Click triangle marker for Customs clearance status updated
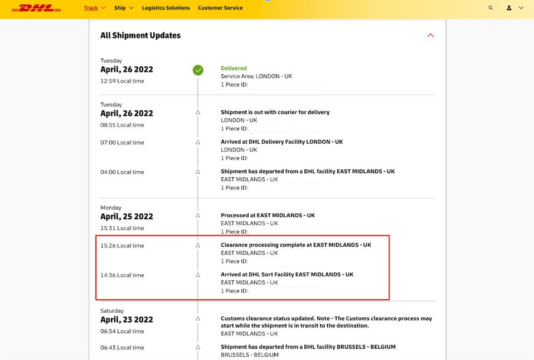This screenshot has height=360, width=534. click(198, 318)
